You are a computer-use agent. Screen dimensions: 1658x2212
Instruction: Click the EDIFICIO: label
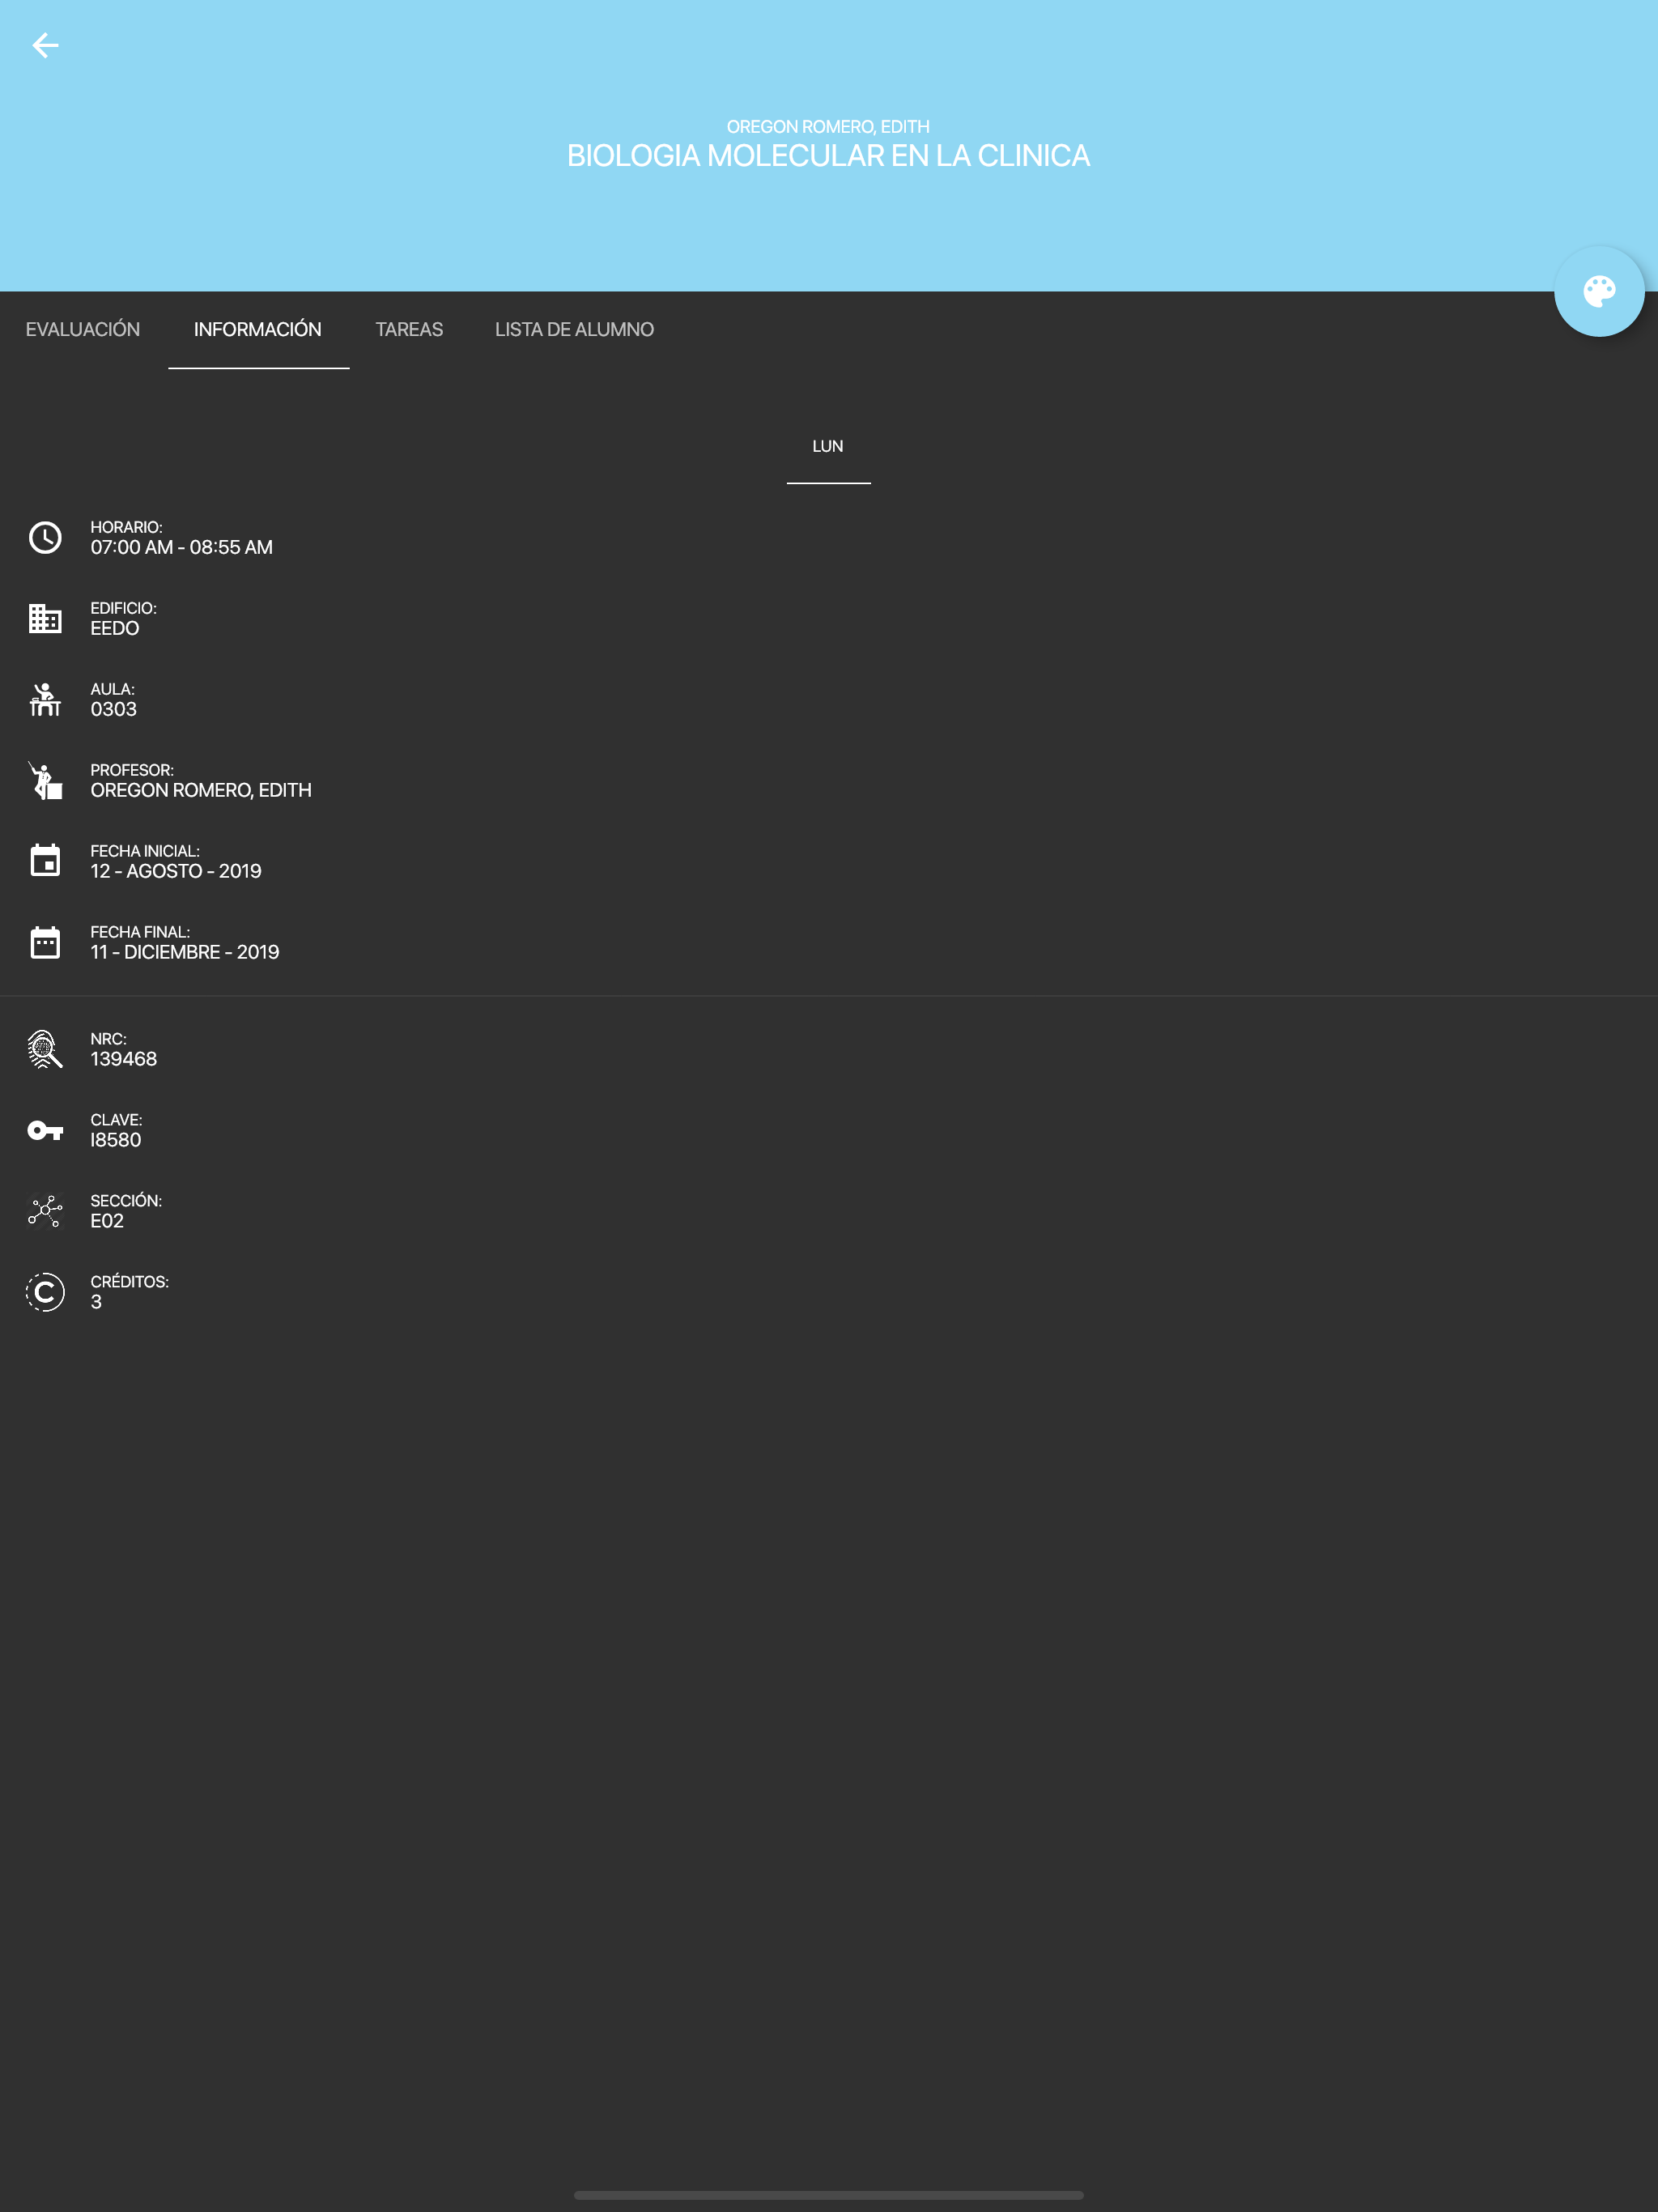pyautogui.click(x=123, y=609)
